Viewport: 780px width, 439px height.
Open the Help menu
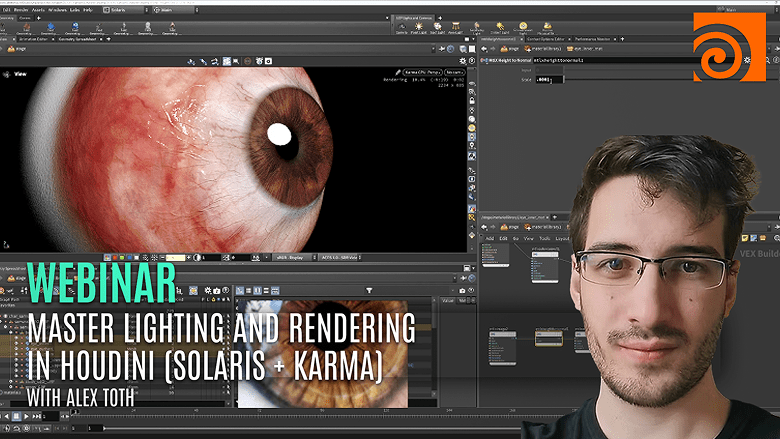coord(88,9)
